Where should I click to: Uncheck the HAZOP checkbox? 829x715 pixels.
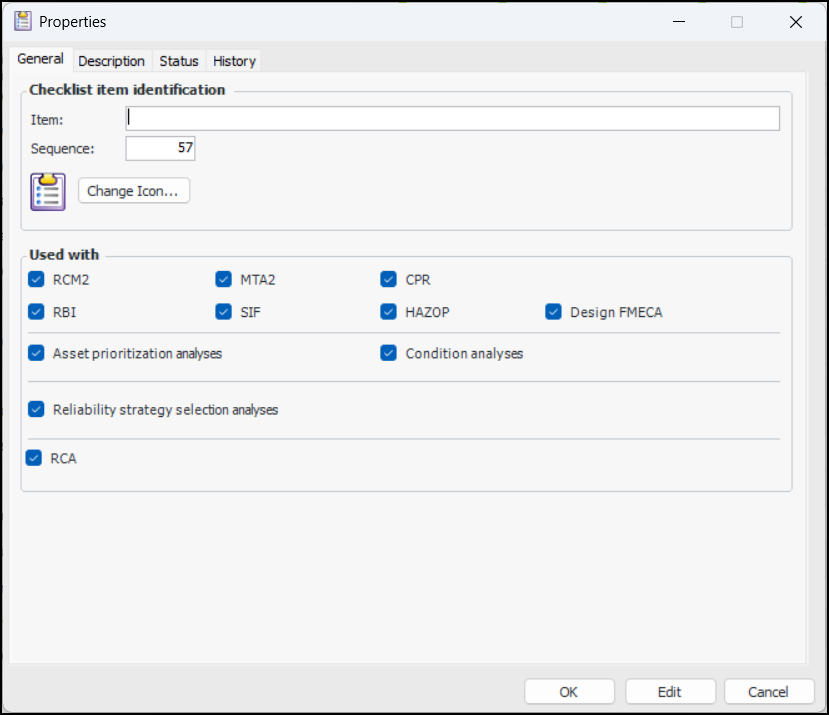389,312
